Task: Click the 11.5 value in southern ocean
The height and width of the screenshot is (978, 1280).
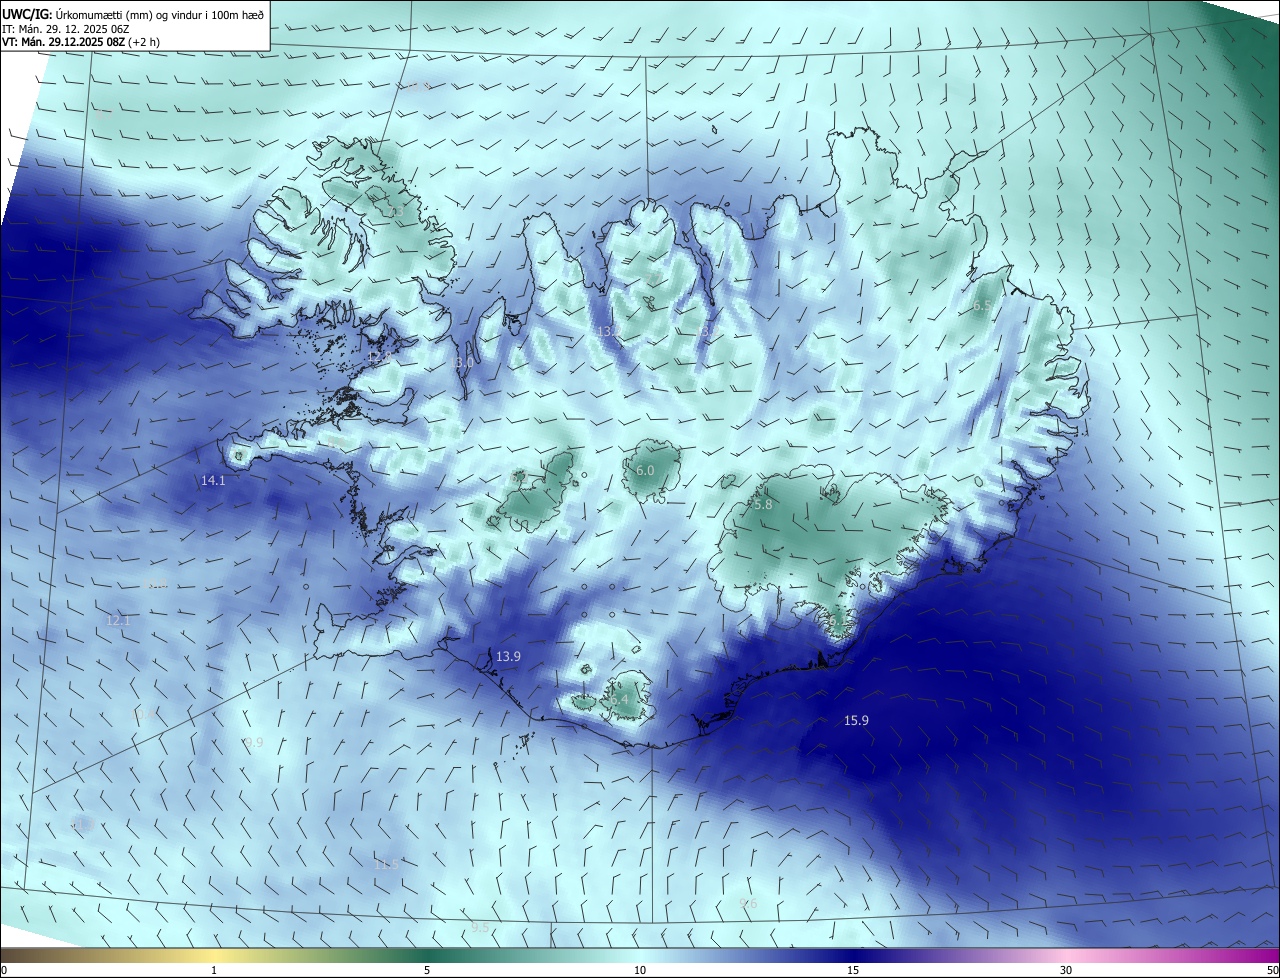Action: point(386,863)
